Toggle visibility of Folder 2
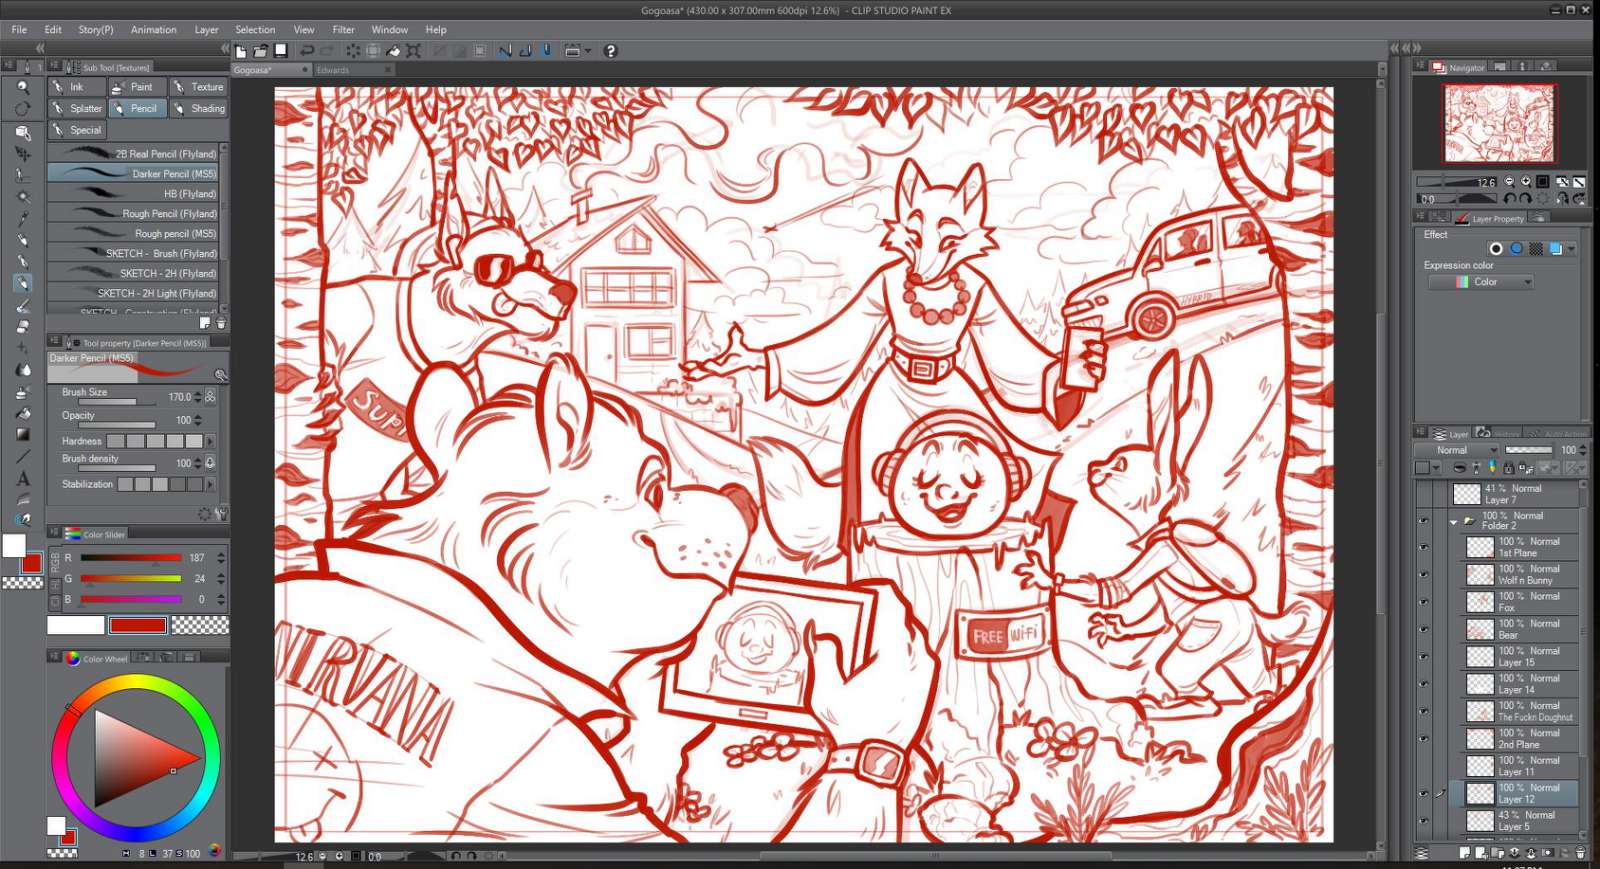This screenshot has width=1600, height=869. pos(1424,521)
